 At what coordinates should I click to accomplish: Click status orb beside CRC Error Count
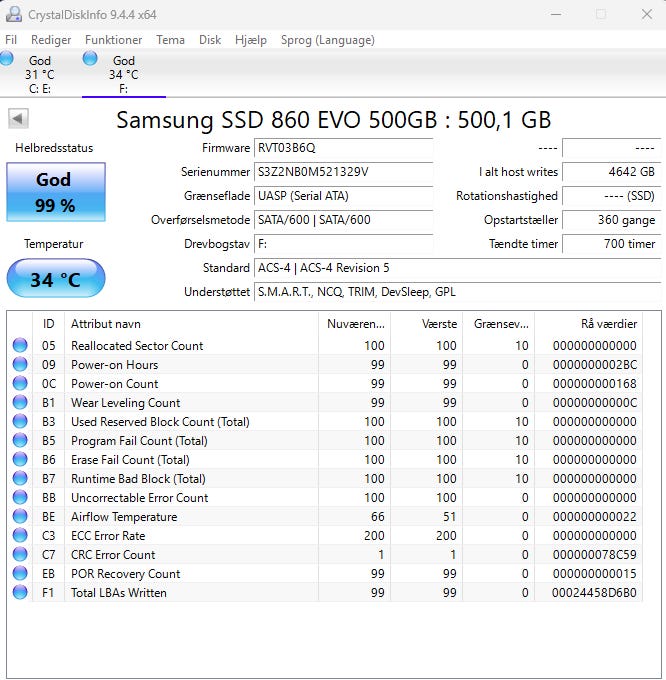(20, 555)
